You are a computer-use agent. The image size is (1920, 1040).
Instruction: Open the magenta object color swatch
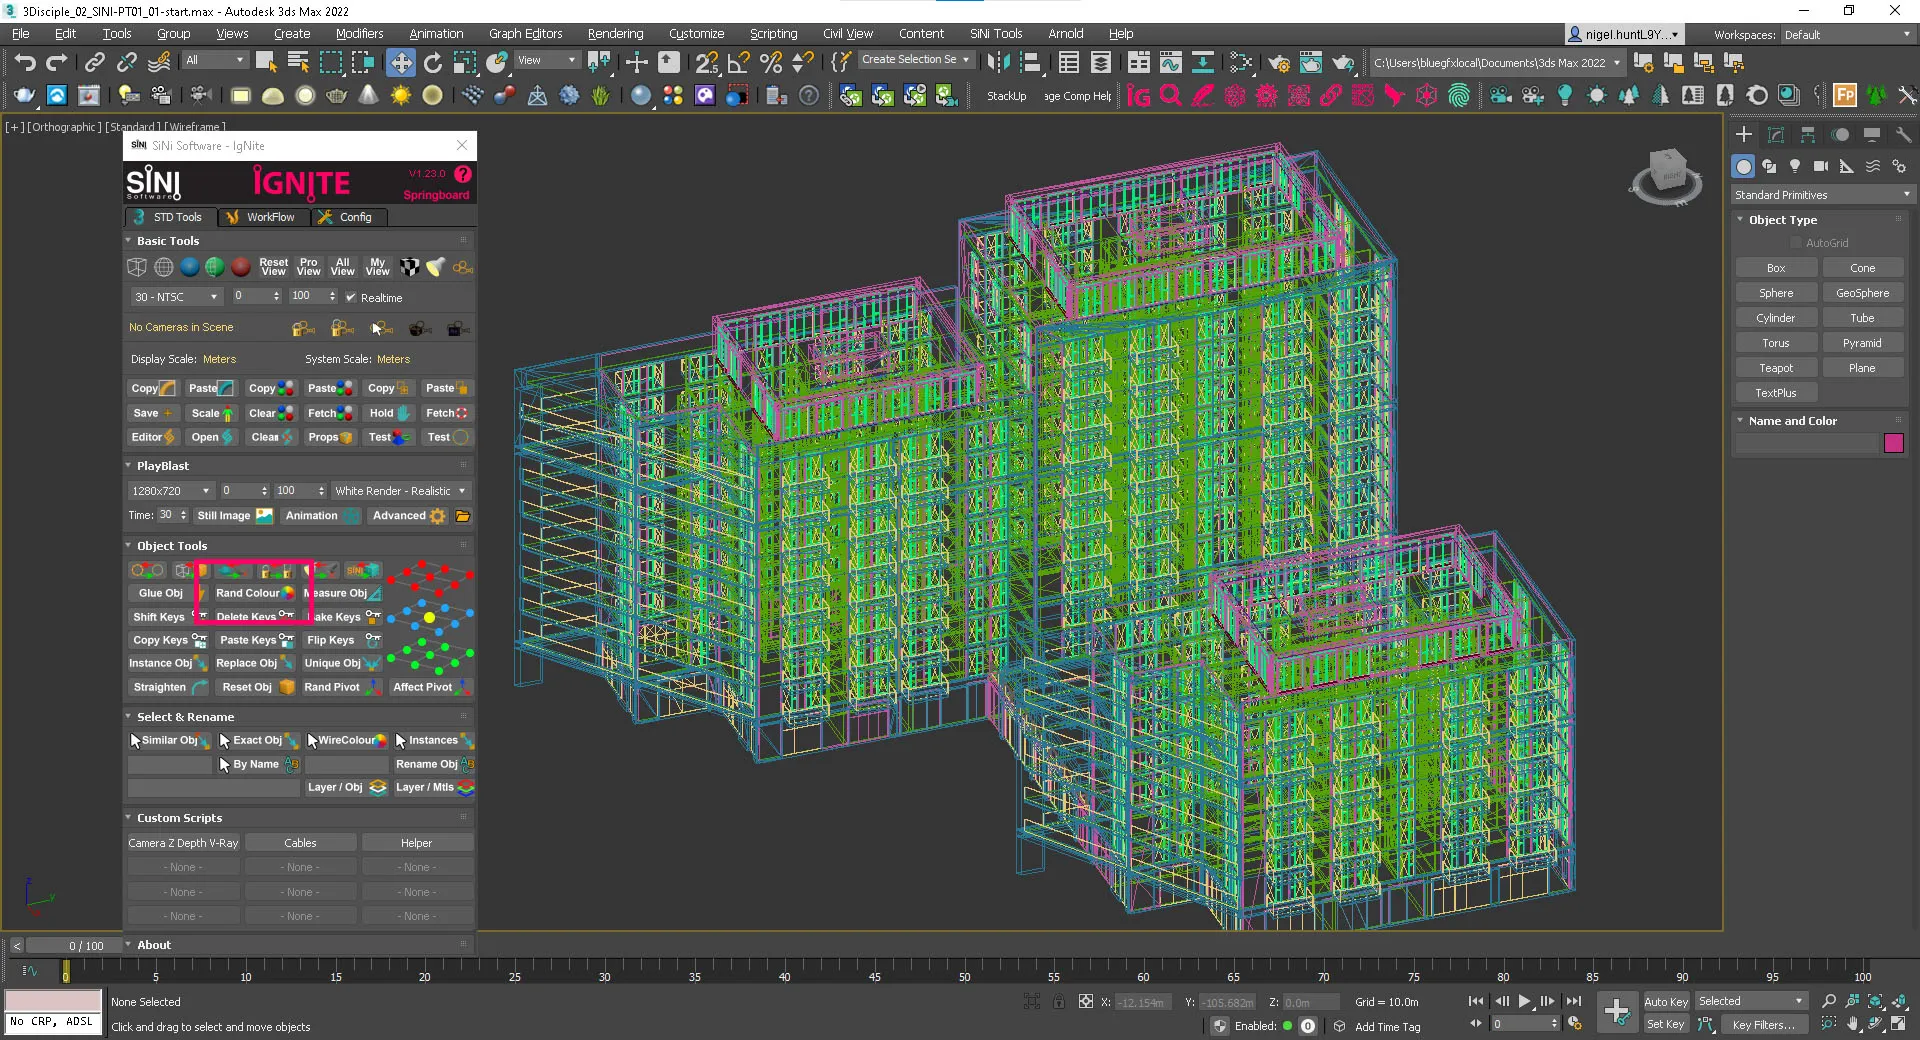(1894, 443)
